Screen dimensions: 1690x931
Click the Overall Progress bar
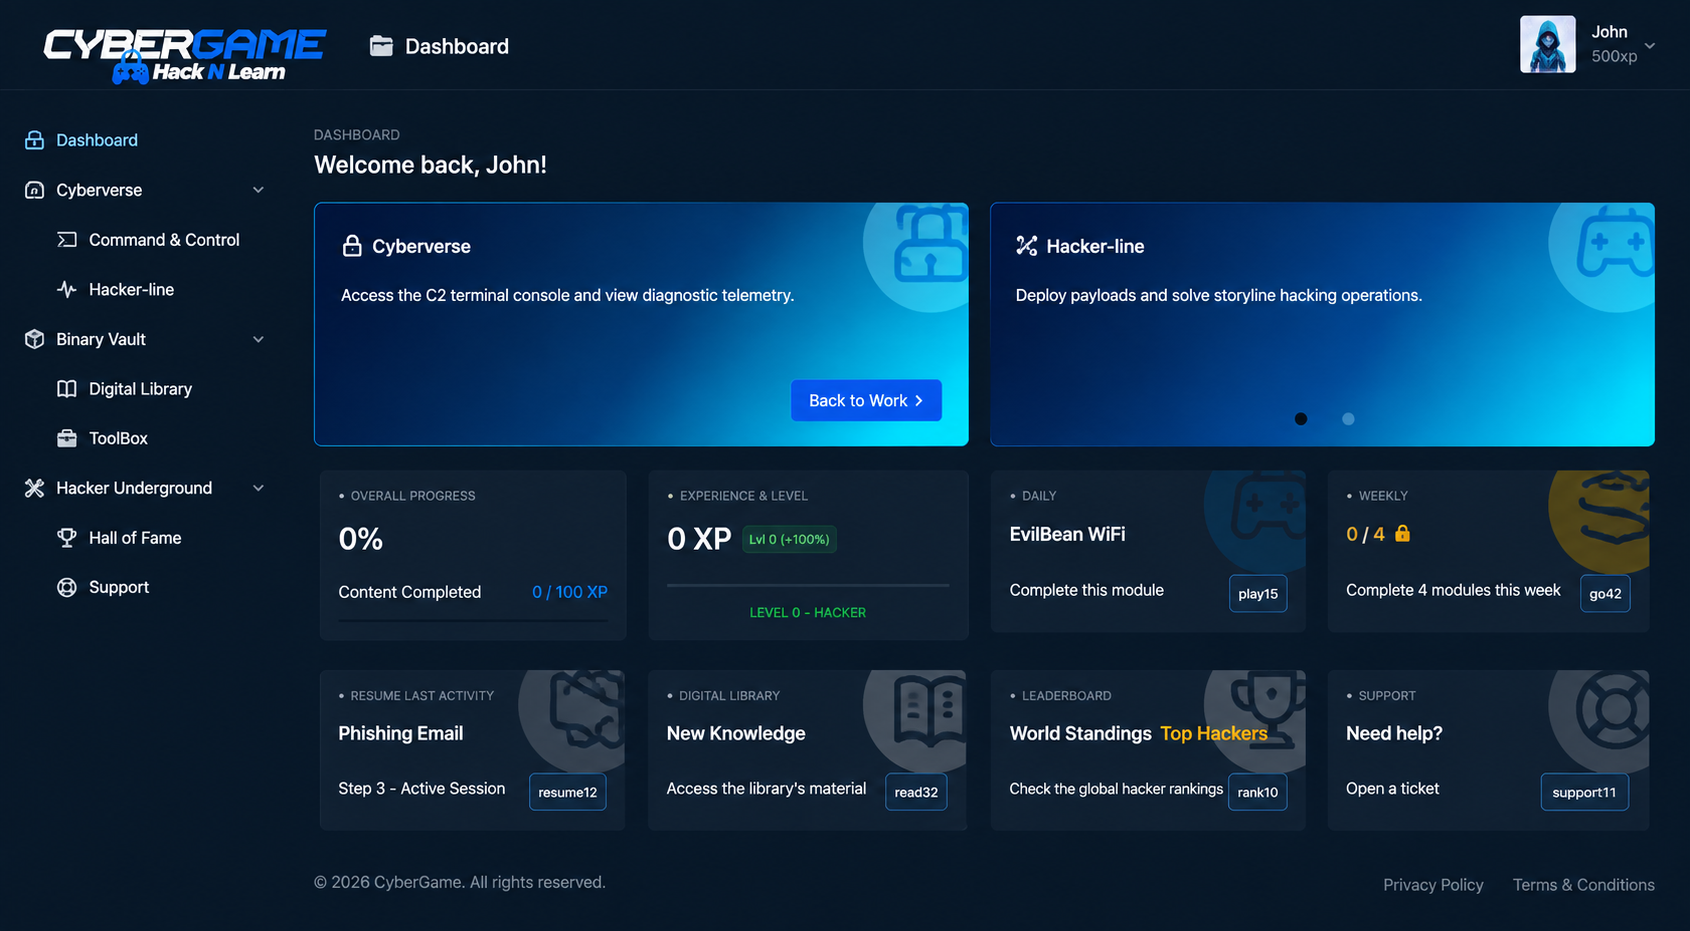[473, 621]
